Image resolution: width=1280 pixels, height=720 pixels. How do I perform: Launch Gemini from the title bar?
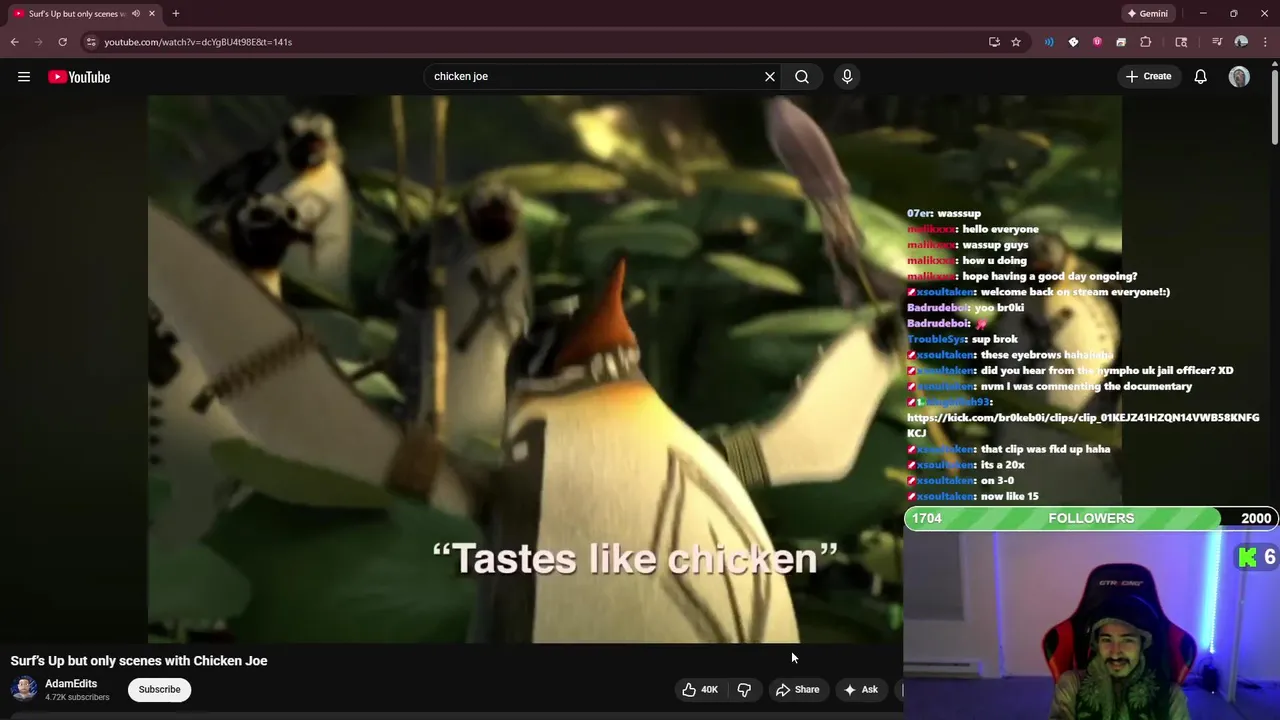pyautogui.click(x=1147, y=13)
